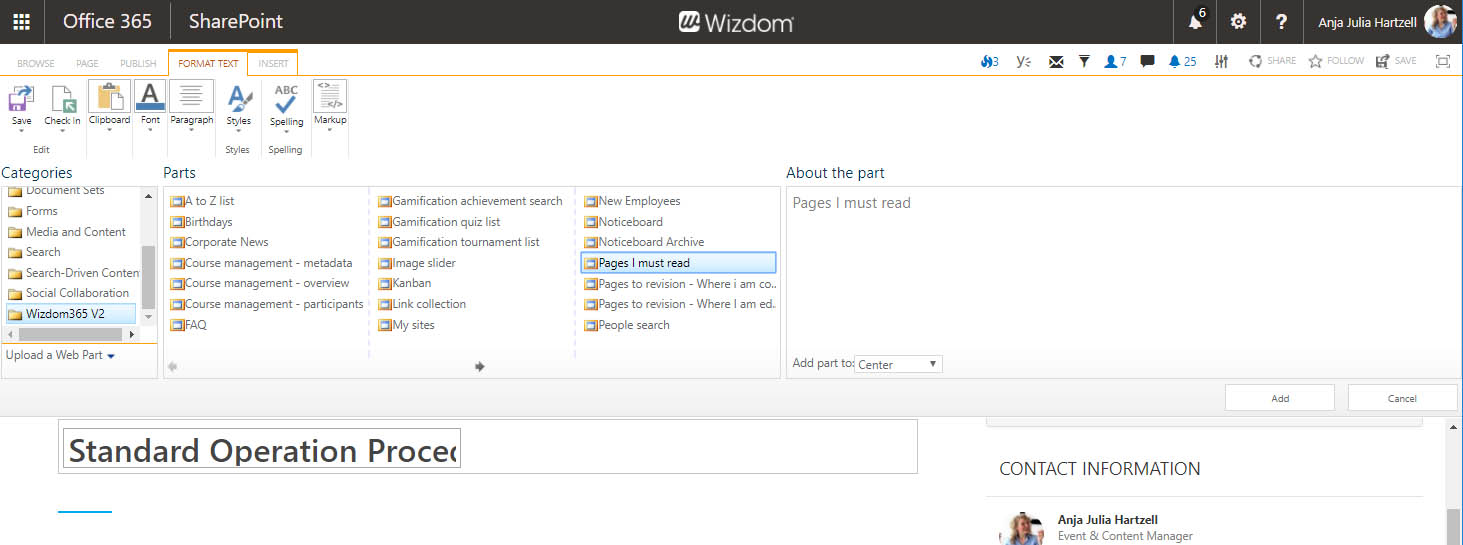The width and height of the screenshot is (1463, 545).
Task: Switch to the Browse tab
Action: [x=36, y=63]
